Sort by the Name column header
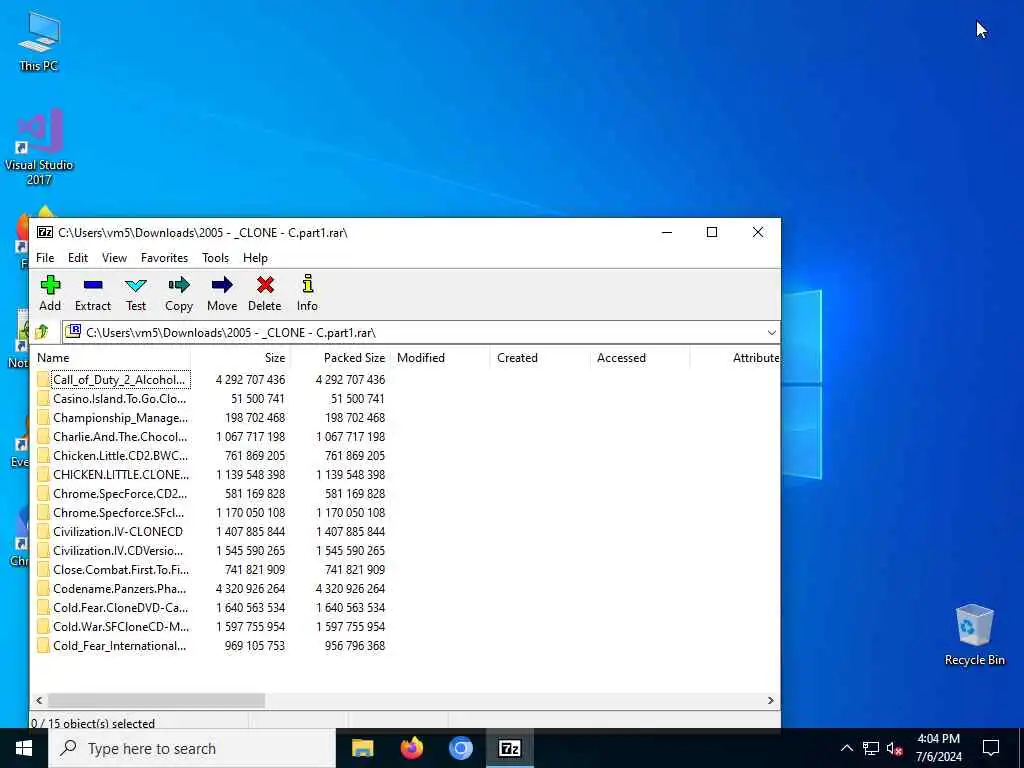Screen dimensions: 1024x768 112,358
